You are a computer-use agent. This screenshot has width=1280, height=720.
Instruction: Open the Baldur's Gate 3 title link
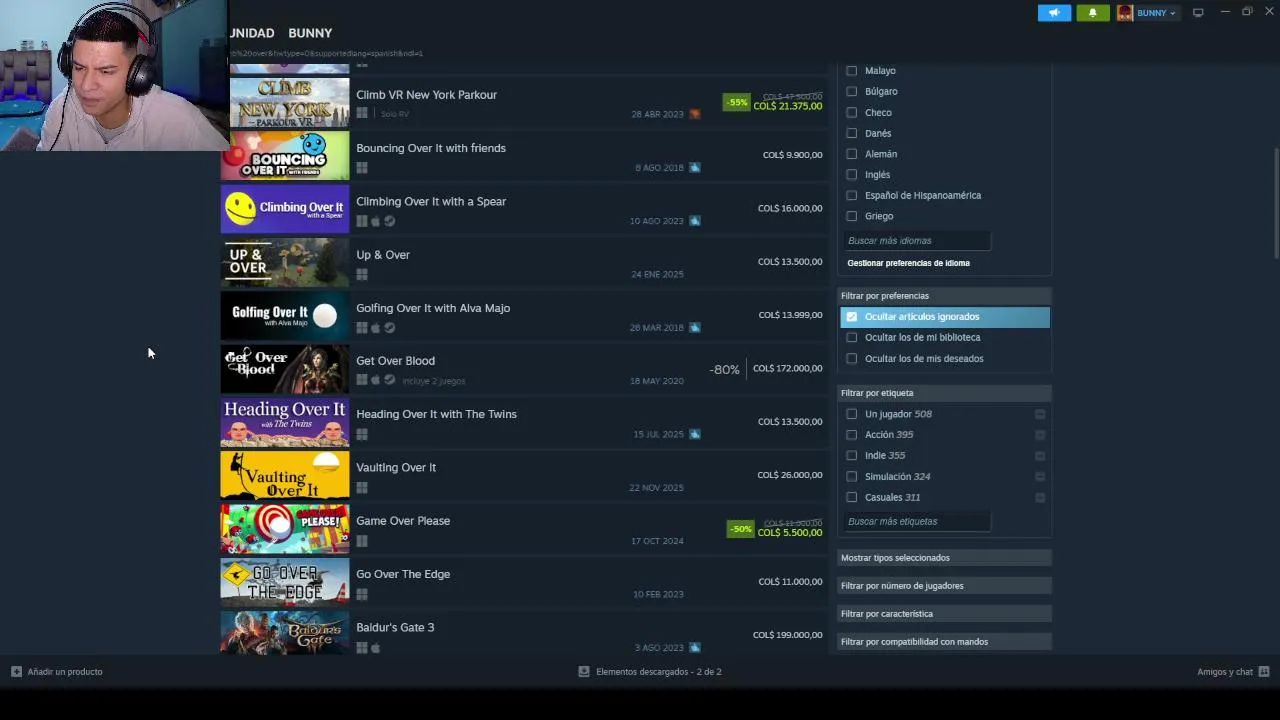[x=395, y=628]
